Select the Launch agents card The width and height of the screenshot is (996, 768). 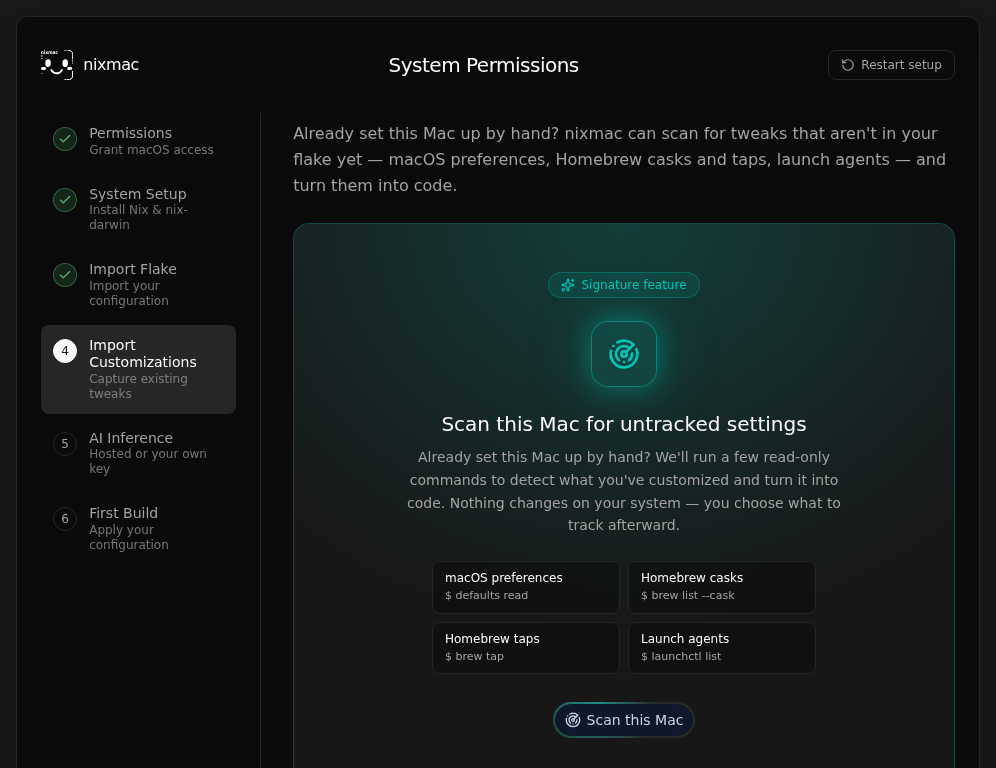(722, 648)
